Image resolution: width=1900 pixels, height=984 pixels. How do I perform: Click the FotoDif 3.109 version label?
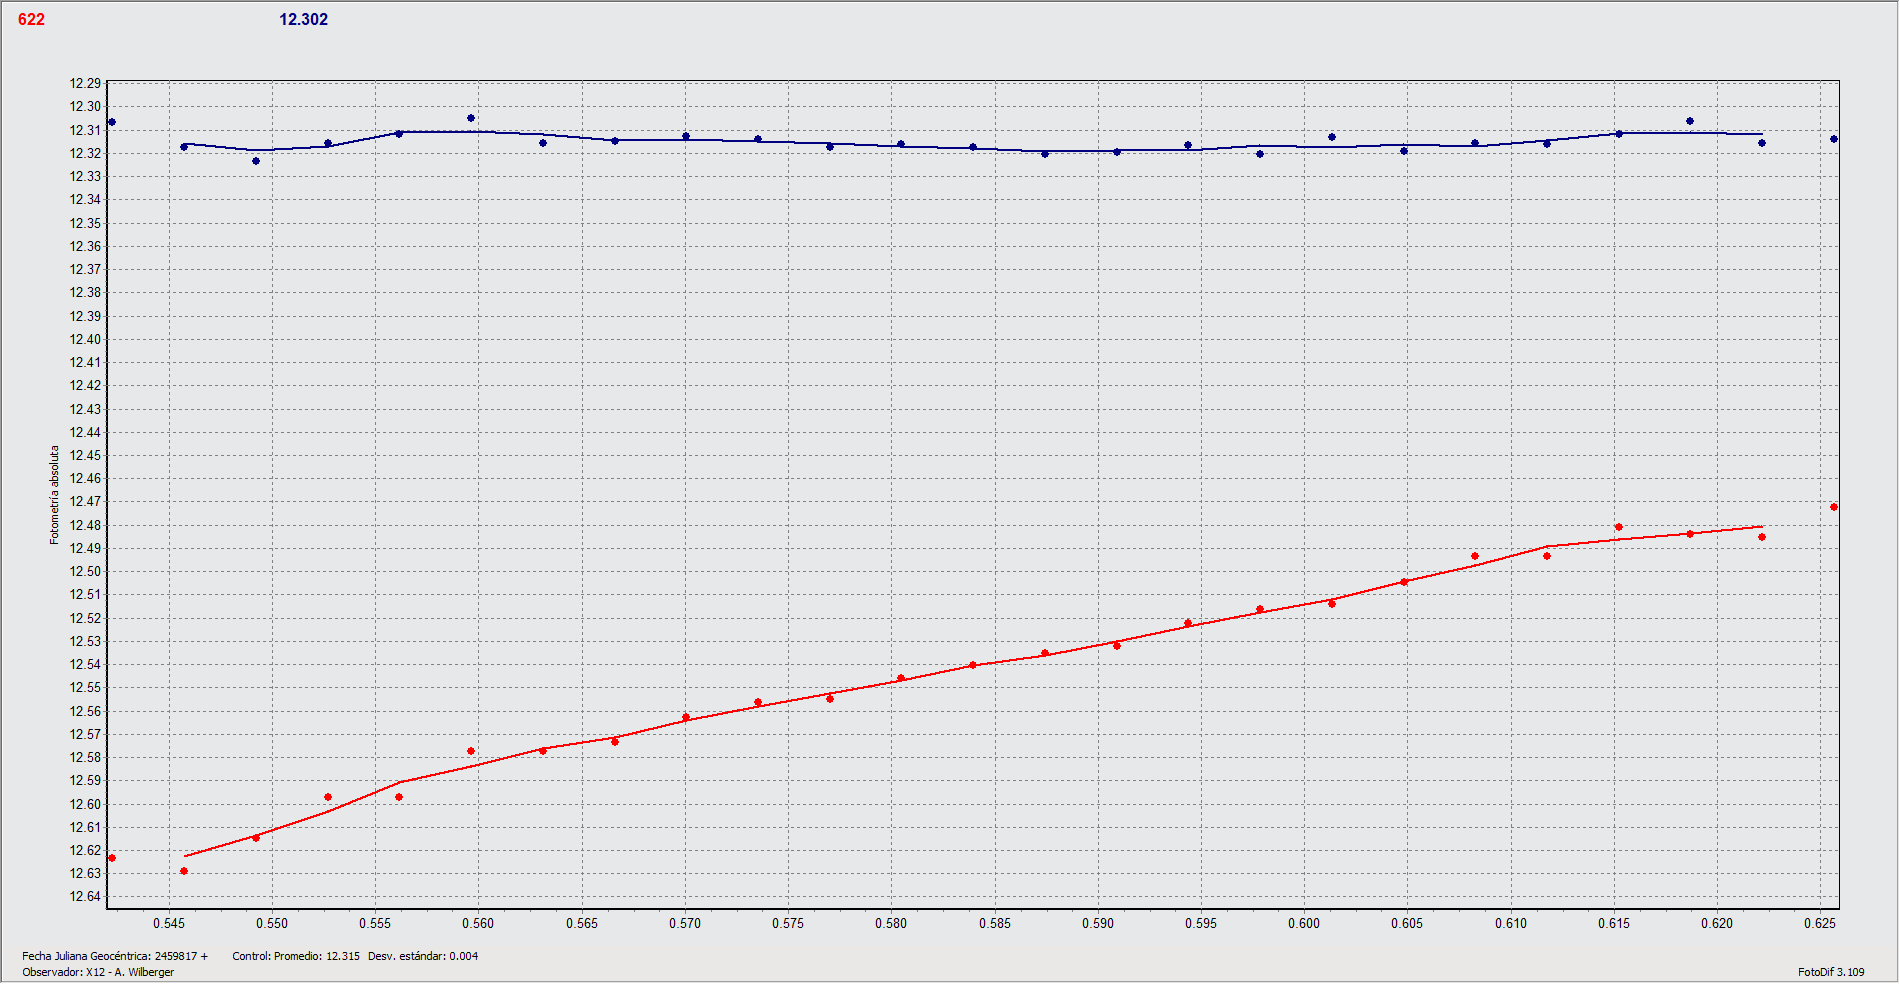[x=1830, y=972]
